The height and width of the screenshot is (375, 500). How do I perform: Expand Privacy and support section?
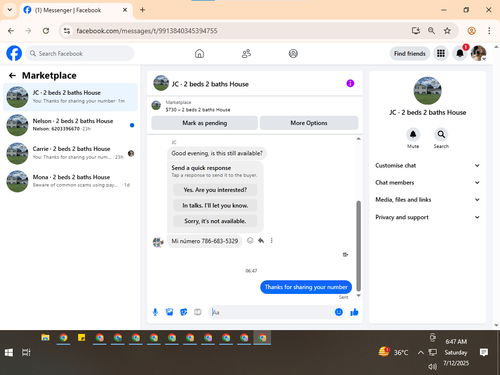[x=428, y=217]
